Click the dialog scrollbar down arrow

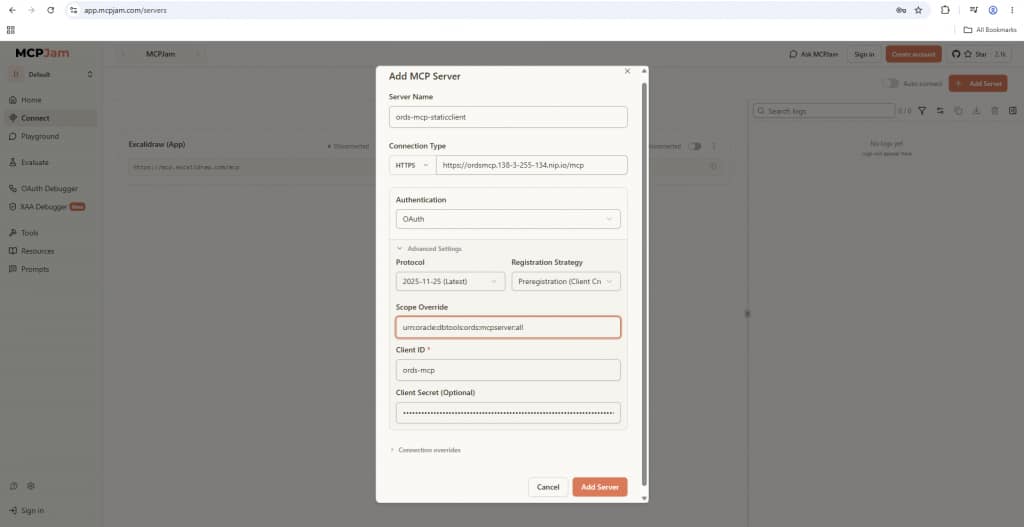point(645,498)
